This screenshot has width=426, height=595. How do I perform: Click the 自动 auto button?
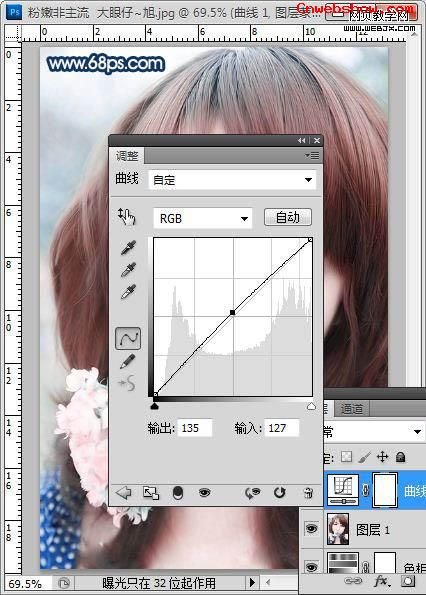click(x=288, y=217)
